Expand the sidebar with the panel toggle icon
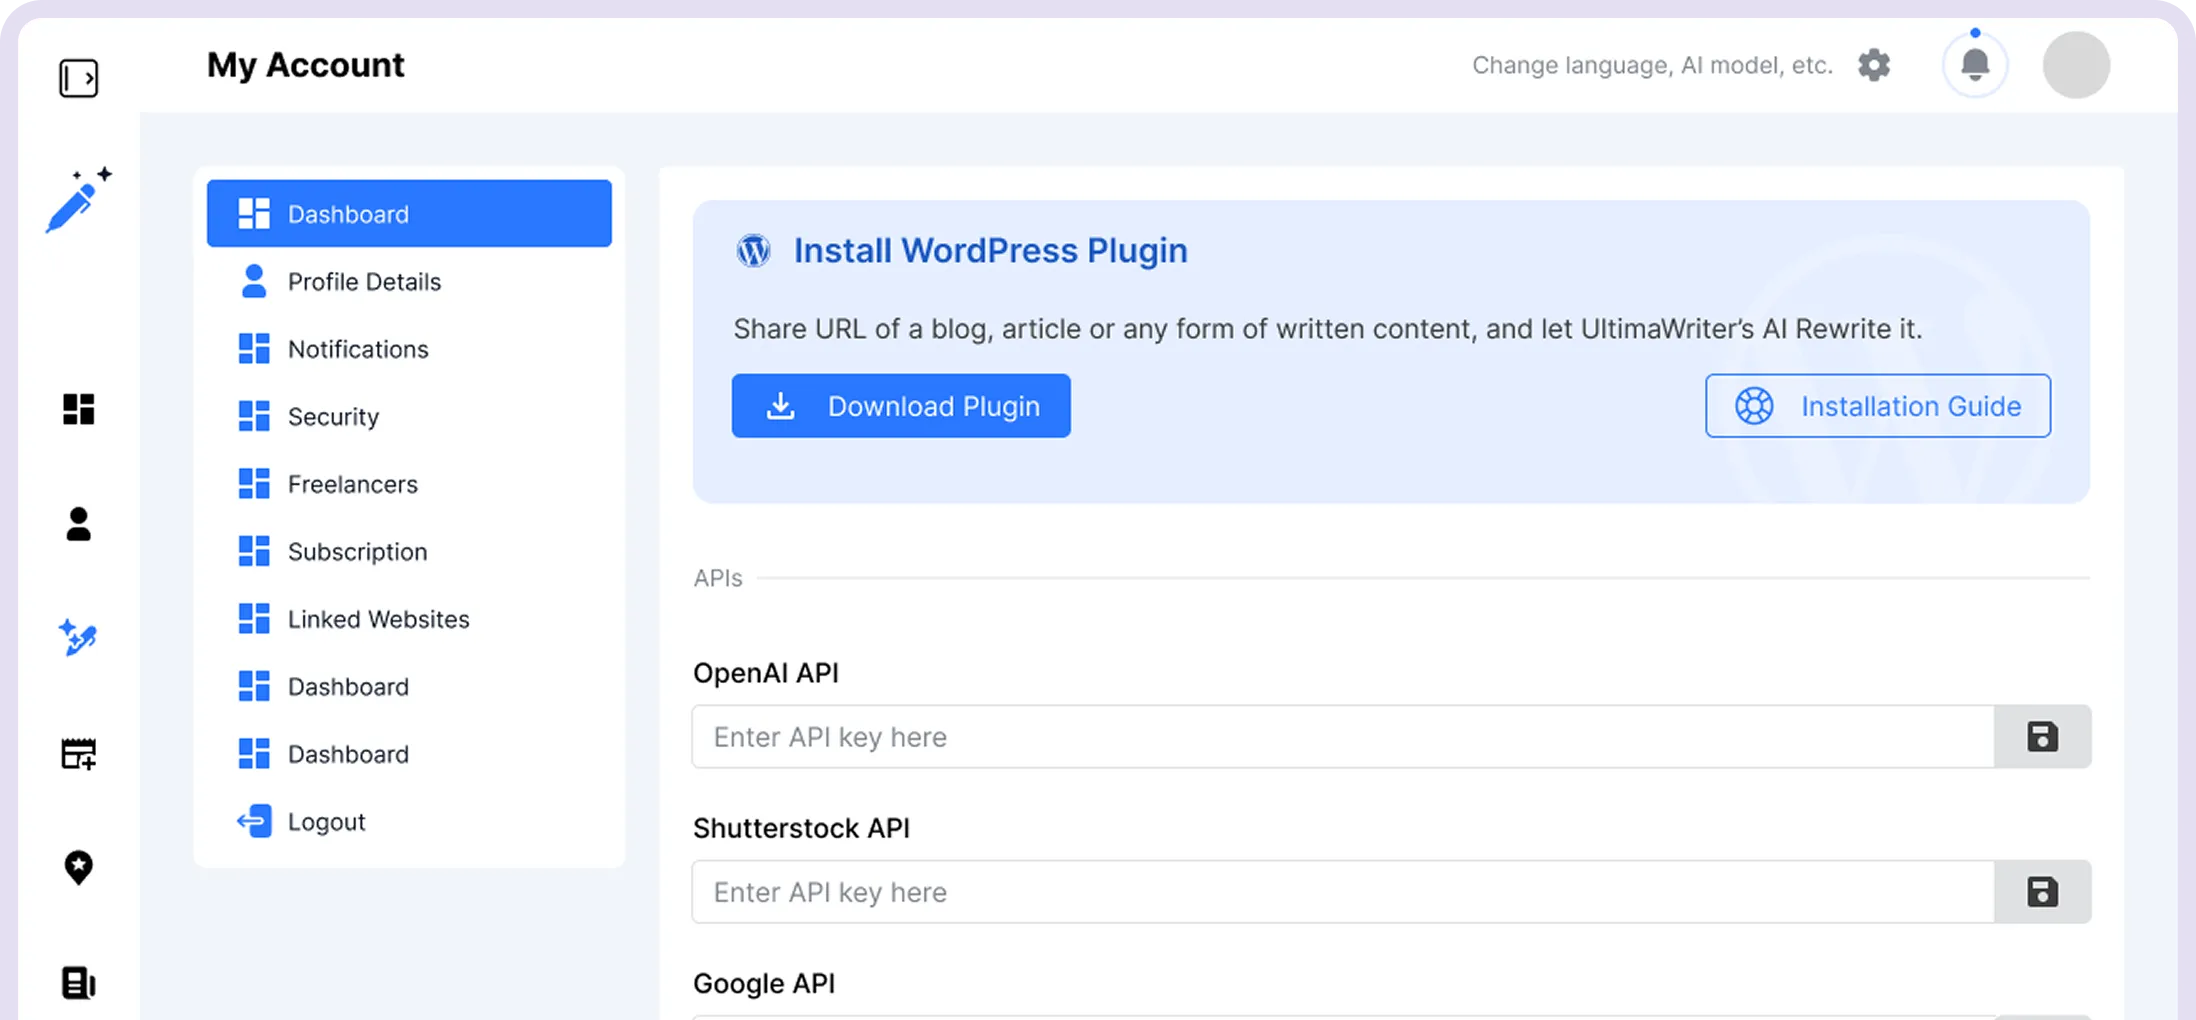2196x1020 pixels. [78, 78]
